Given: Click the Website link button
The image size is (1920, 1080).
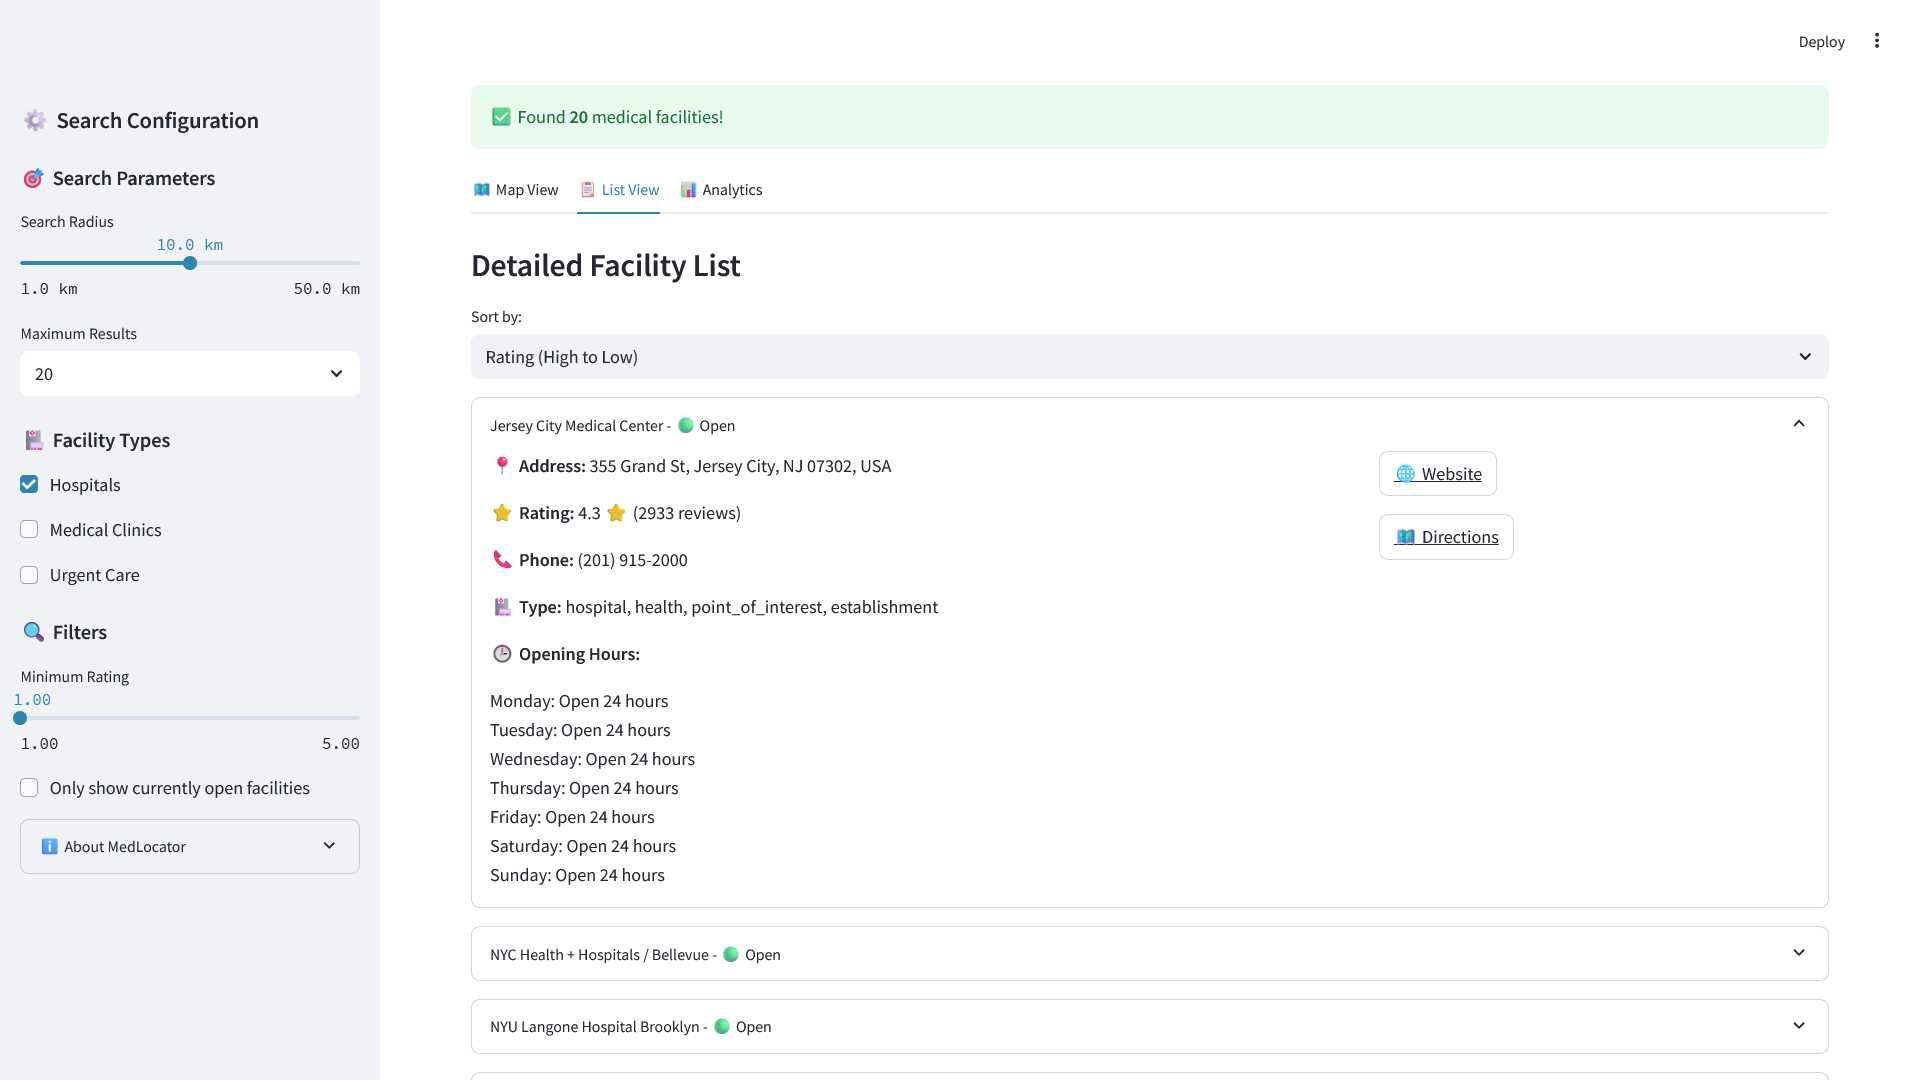Looking at the screenshot, I should click(1437, 474).
